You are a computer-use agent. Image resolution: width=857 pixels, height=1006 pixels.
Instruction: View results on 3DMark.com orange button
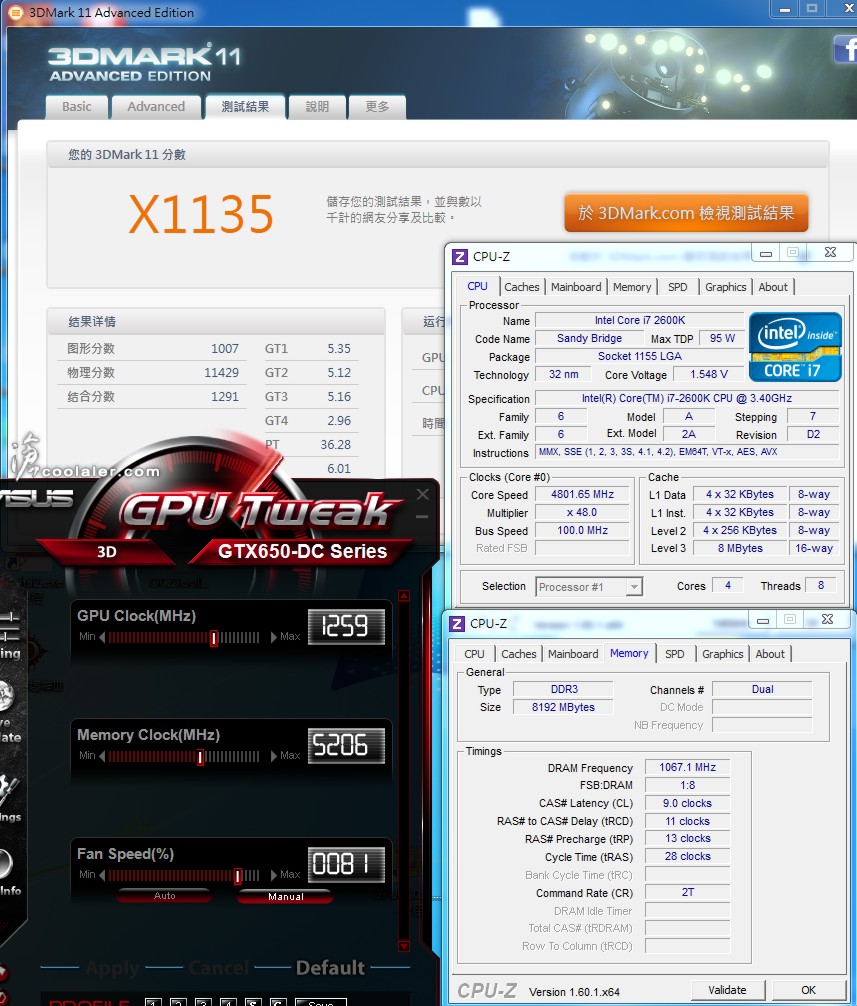686,213
